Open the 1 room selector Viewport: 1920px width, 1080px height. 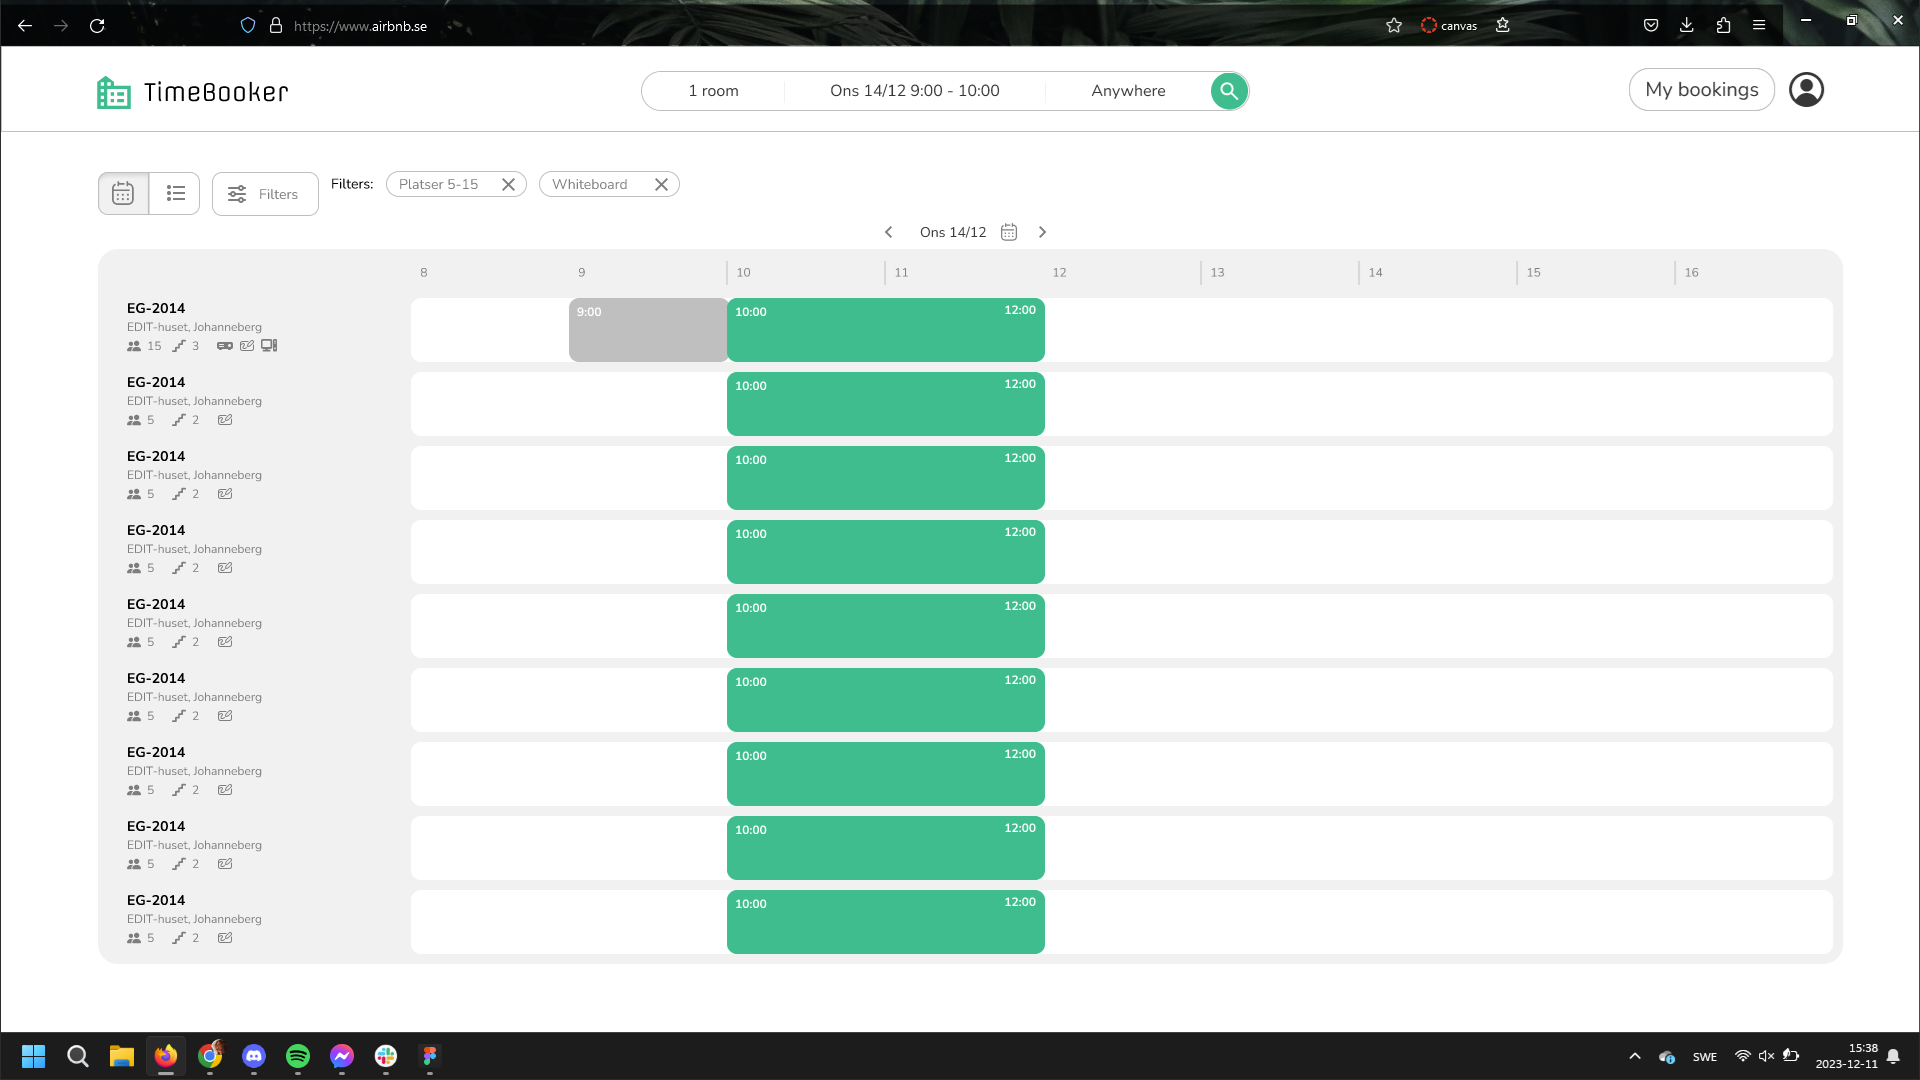pos(713,91)
